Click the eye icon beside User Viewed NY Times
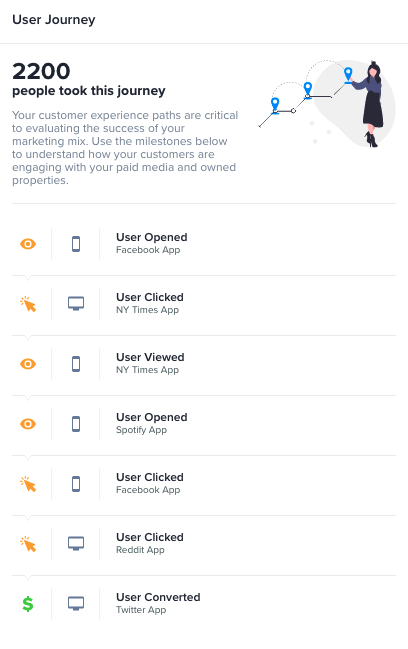 point(28,364)
